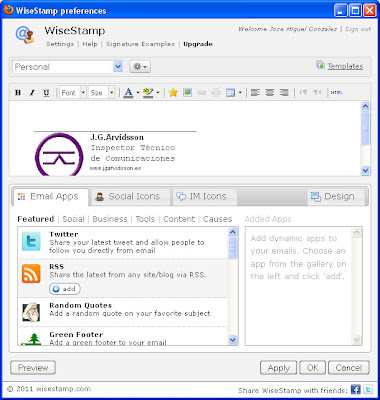Insert an image via picture icon
The height and width of the screenshot is (400, 380).
click(x=187, y=92)
